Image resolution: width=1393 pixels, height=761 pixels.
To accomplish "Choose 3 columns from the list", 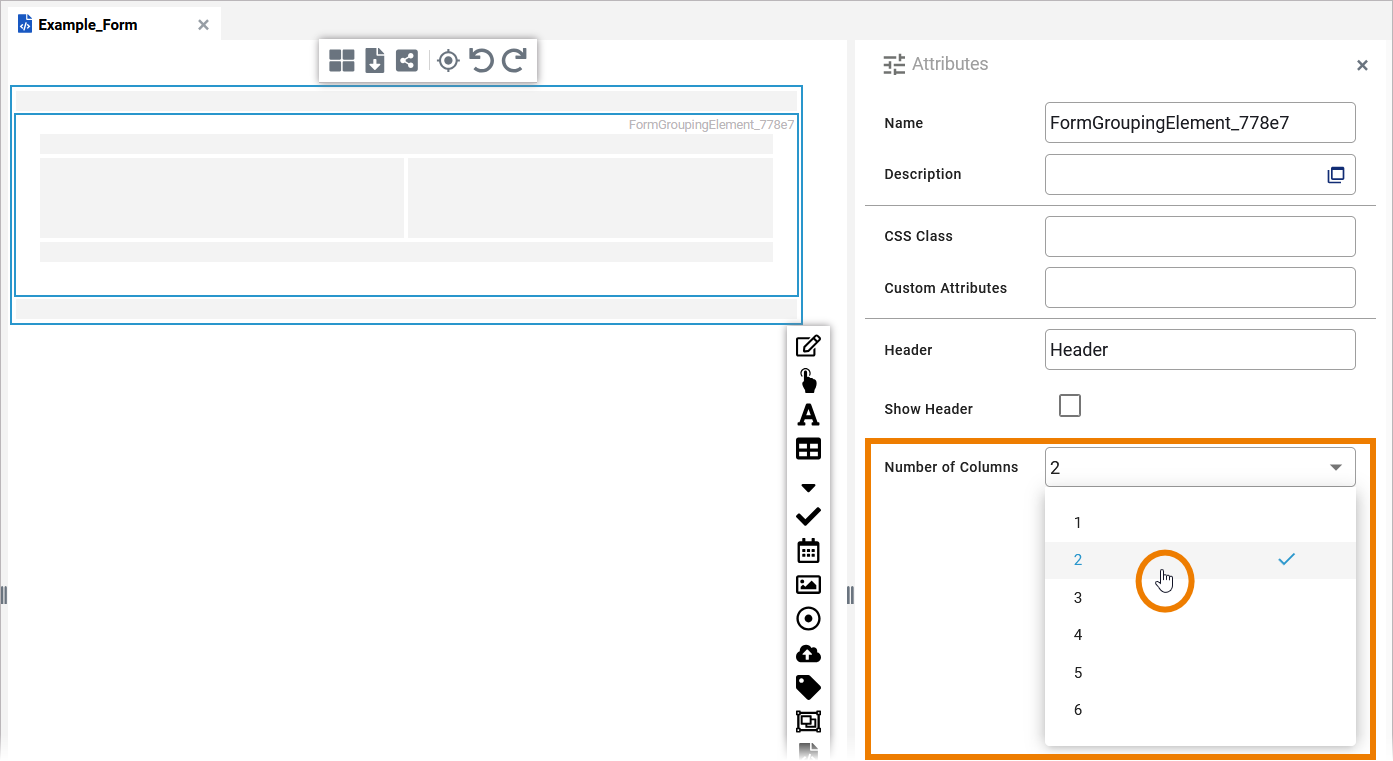I will 1200,598.
